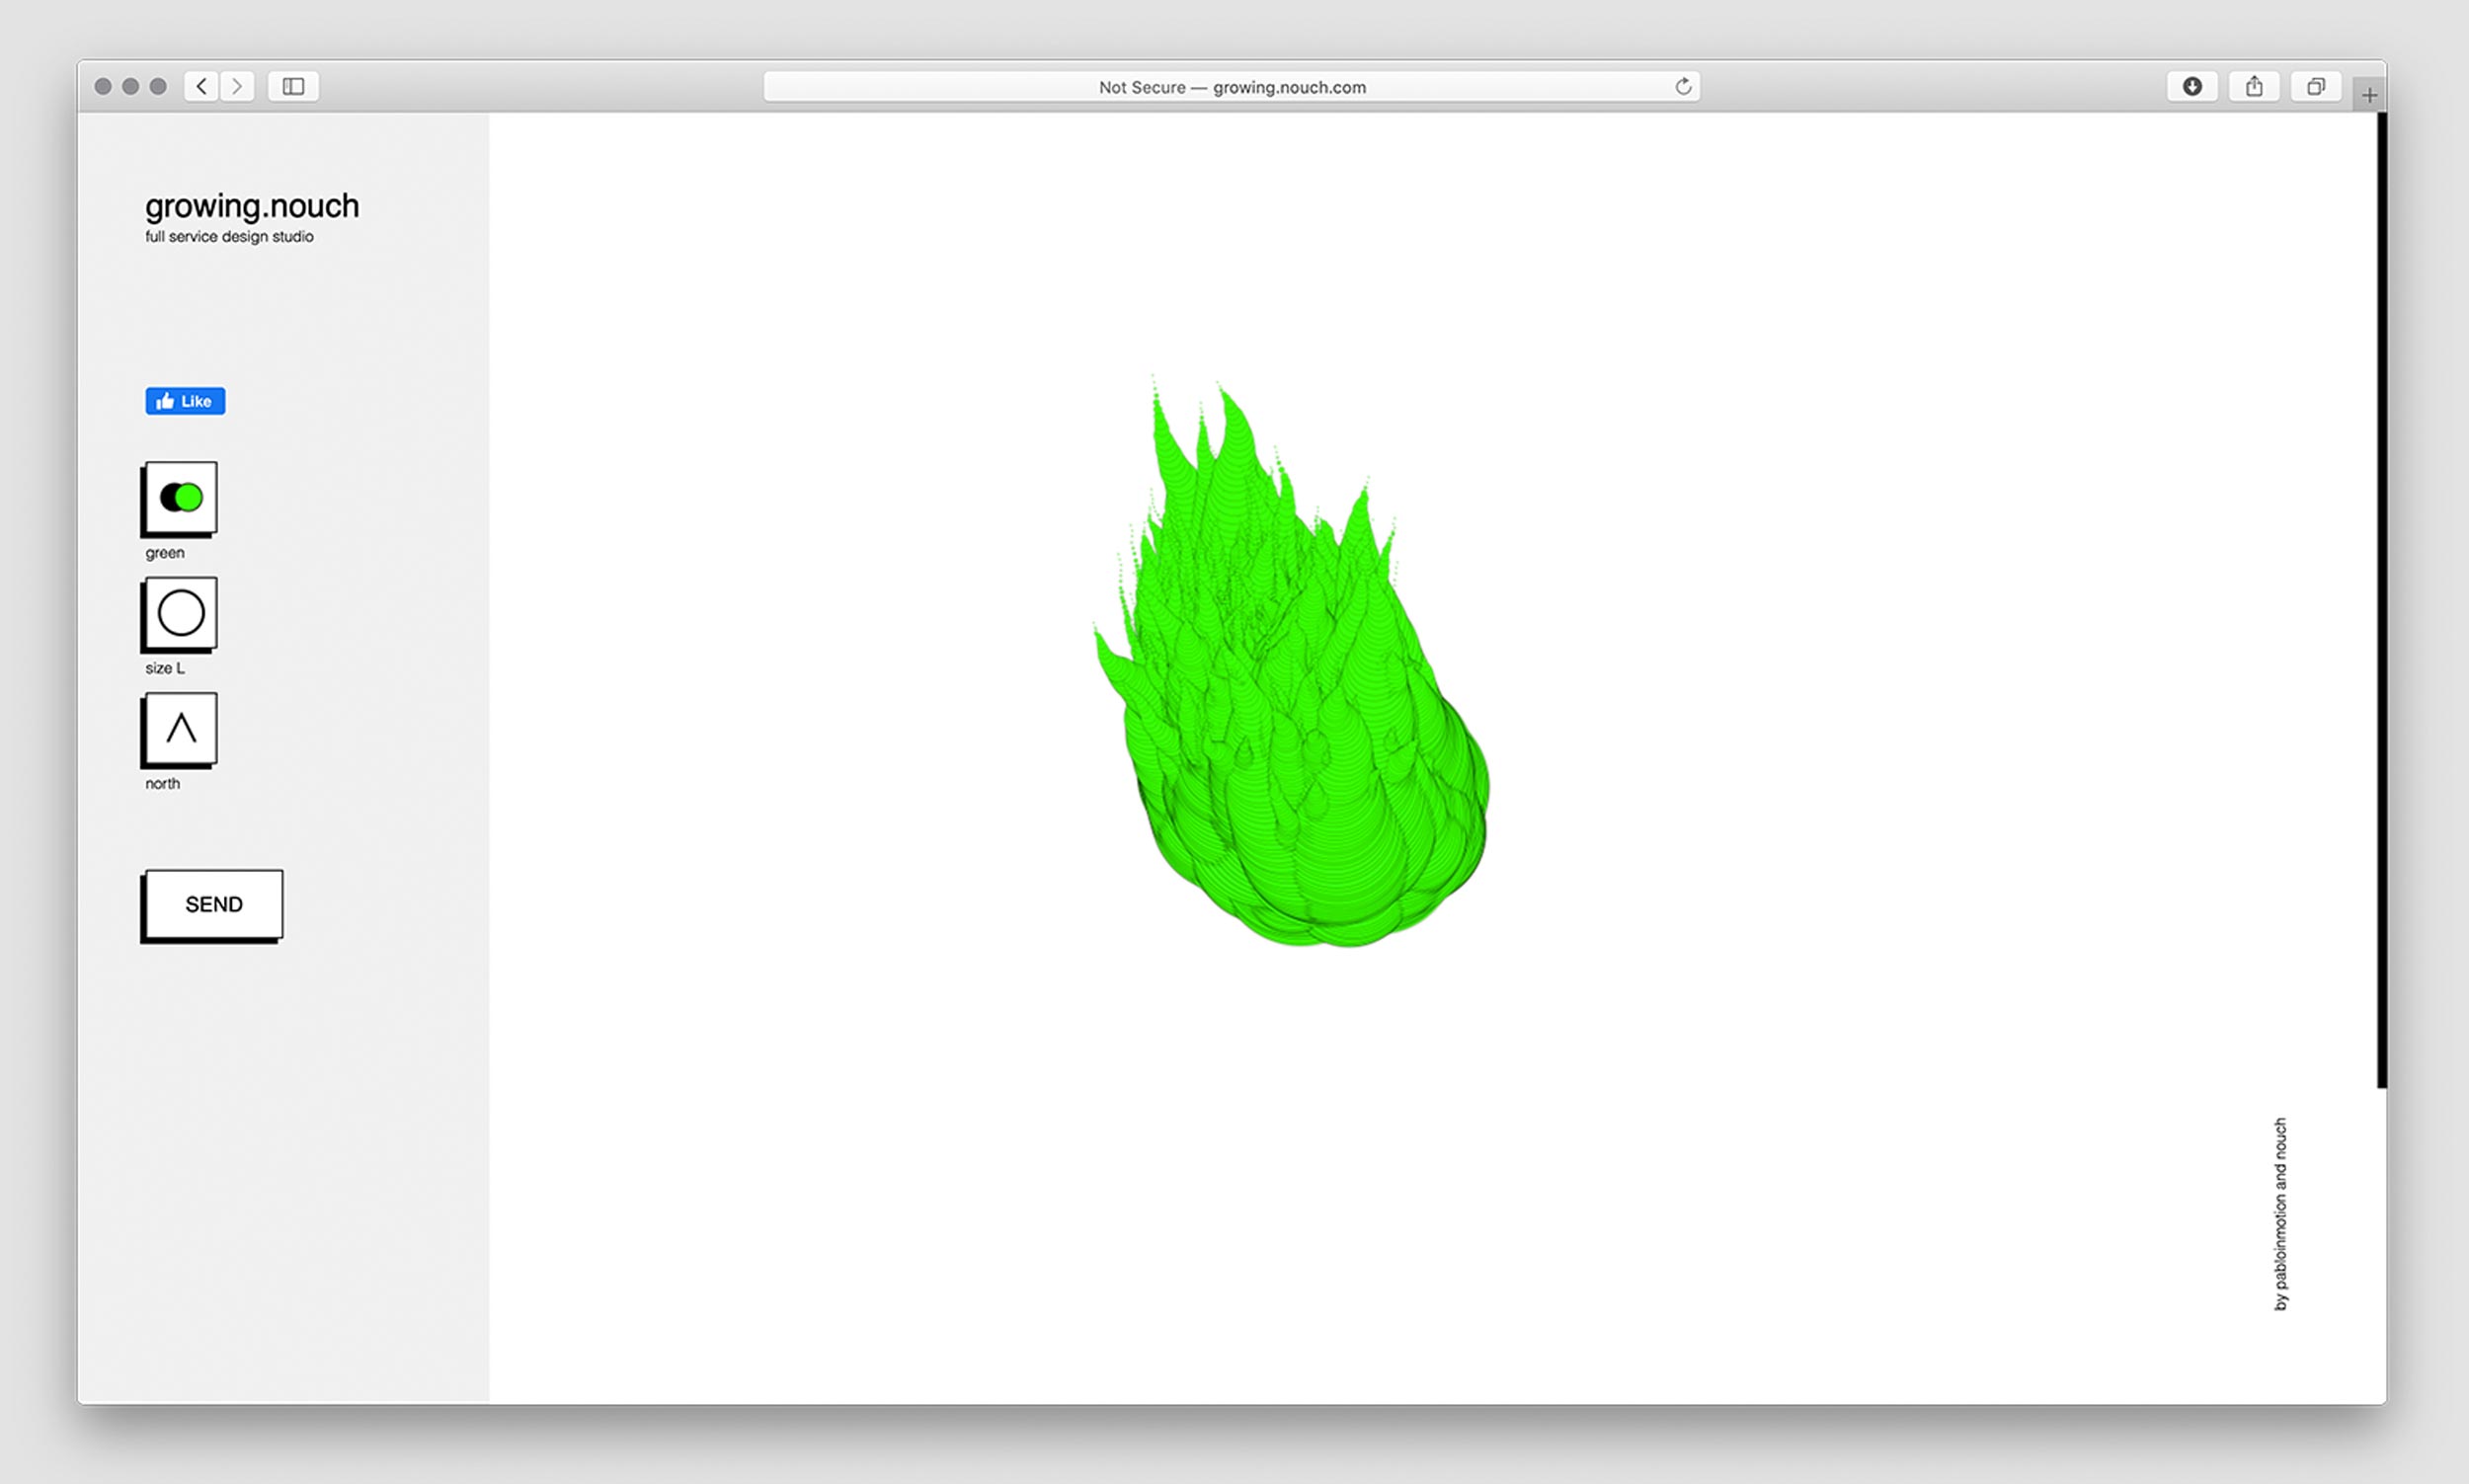
Task: Click 'full service design studio' tagline
Action: point(229,237)
